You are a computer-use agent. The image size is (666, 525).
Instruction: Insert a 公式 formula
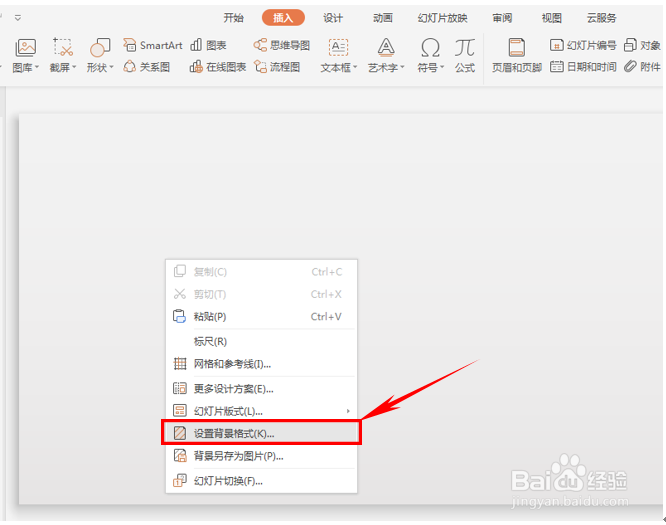[x=465, y=55]
